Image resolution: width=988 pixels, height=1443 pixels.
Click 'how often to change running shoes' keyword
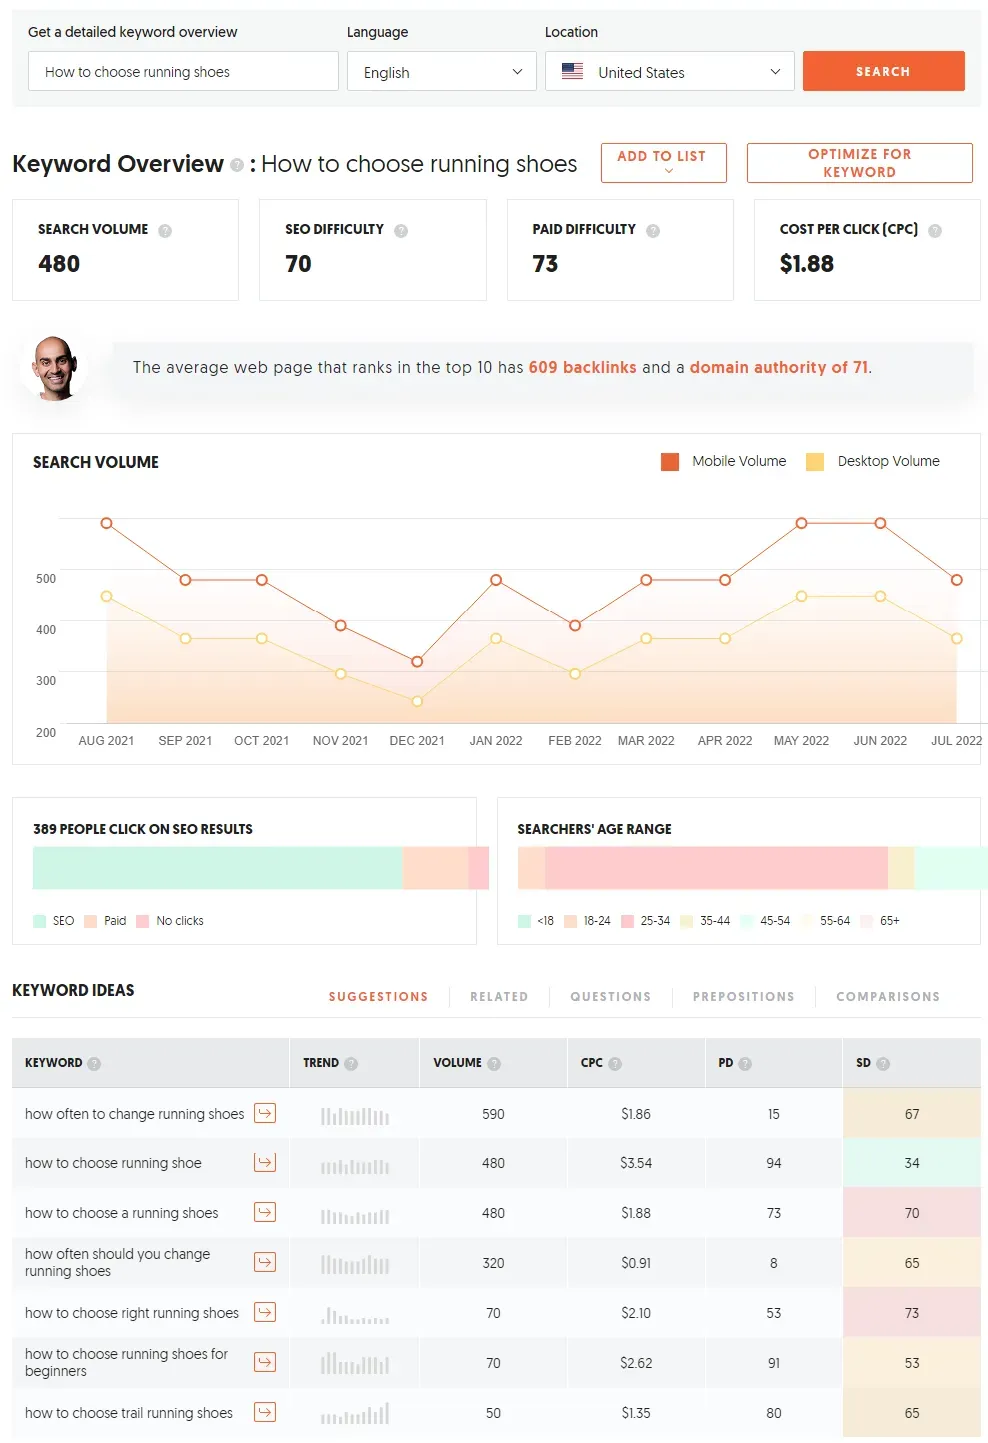(x=134, y=1114)
